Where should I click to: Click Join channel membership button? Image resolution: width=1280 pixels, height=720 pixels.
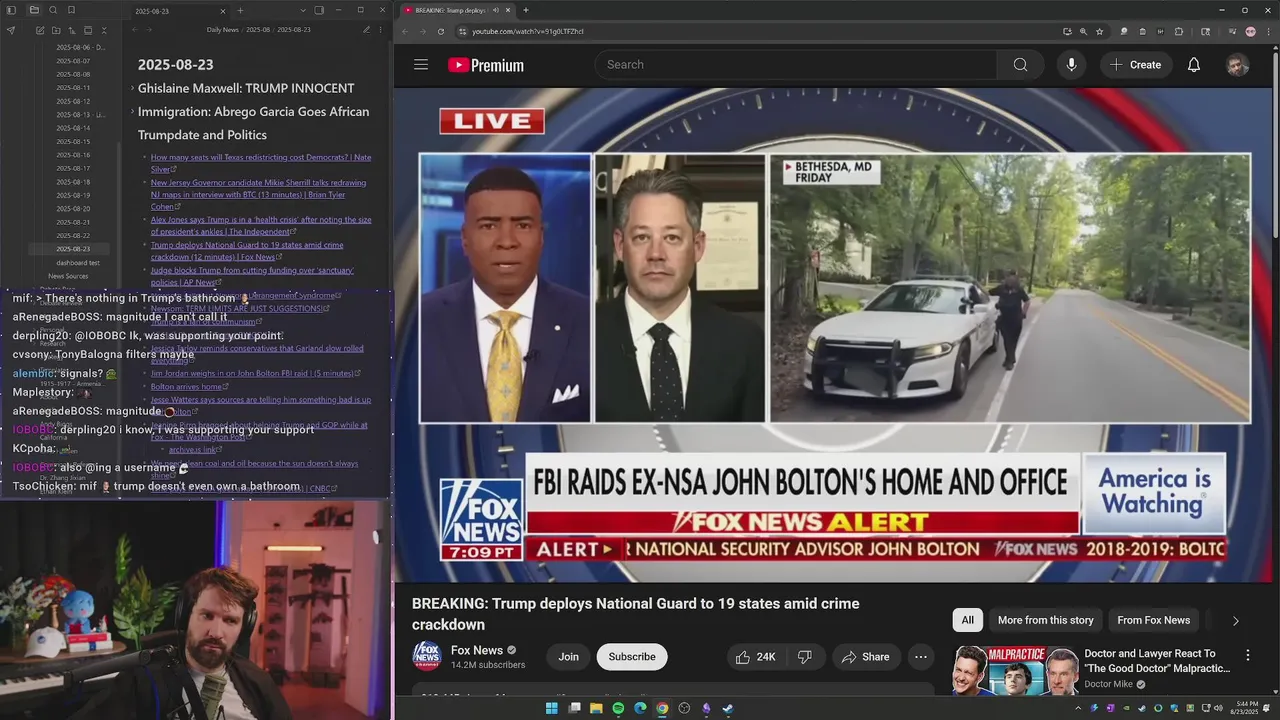pos(569,657)
